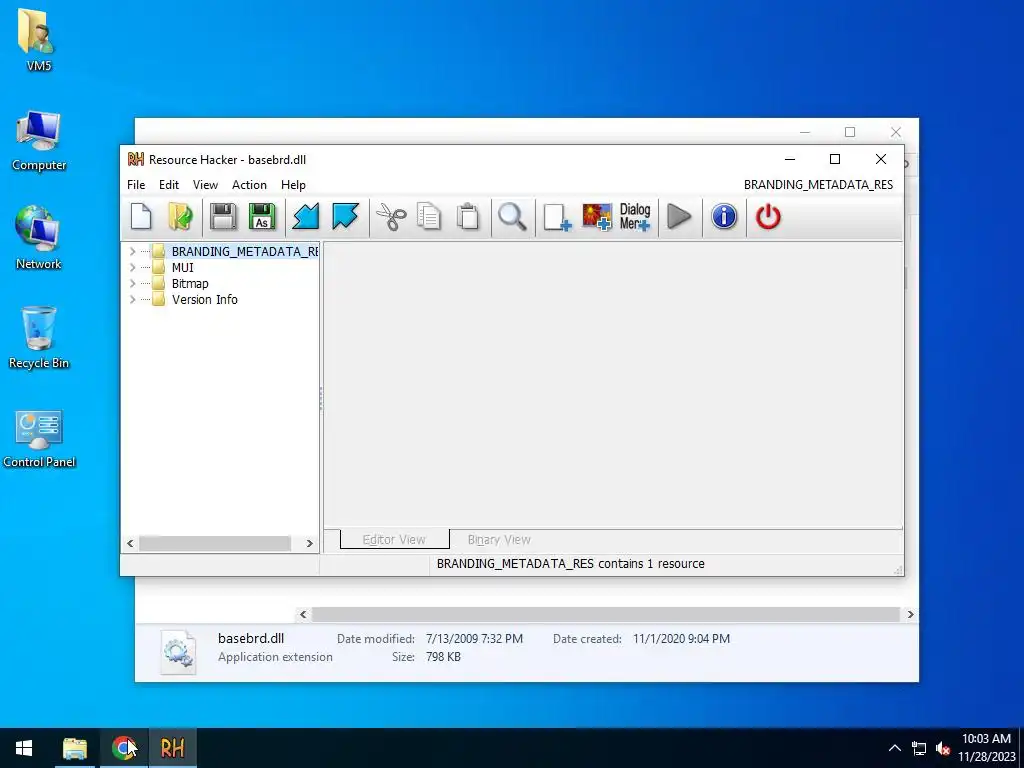
Task: Click the import resource down-arrow icon
Action: pos(305,217)
